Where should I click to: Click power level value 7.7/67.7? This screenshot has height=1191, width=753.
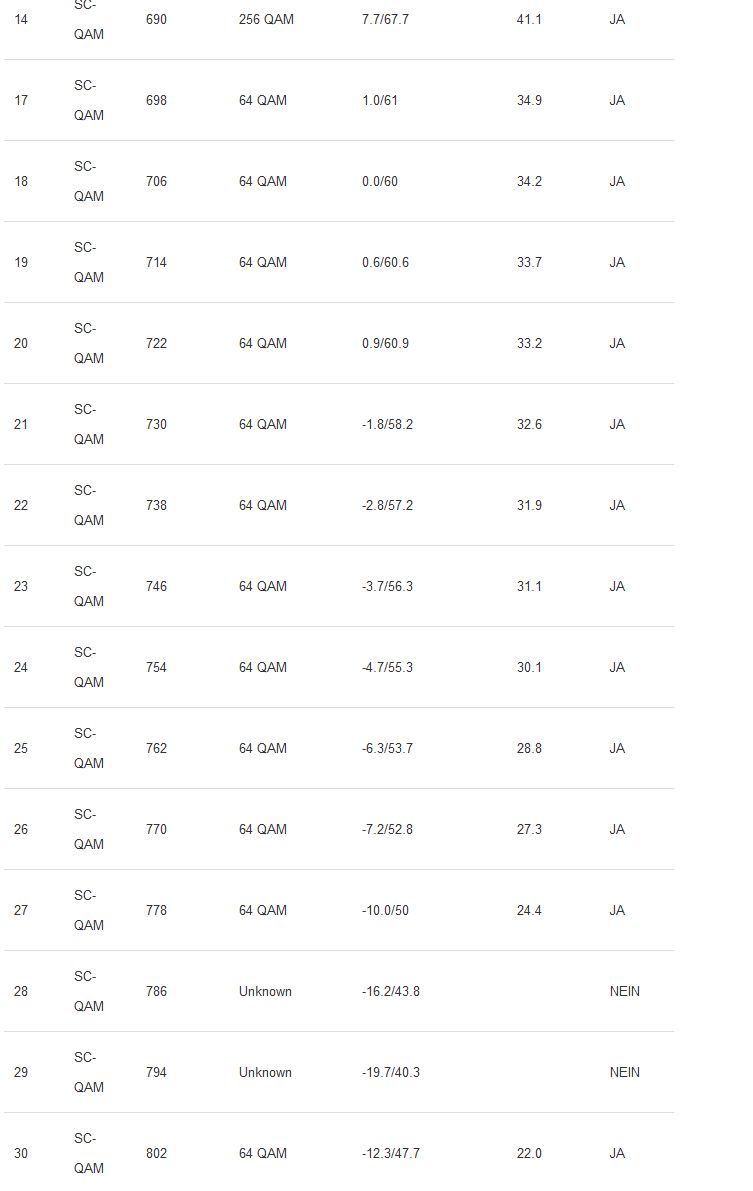(x=385, y=19)
